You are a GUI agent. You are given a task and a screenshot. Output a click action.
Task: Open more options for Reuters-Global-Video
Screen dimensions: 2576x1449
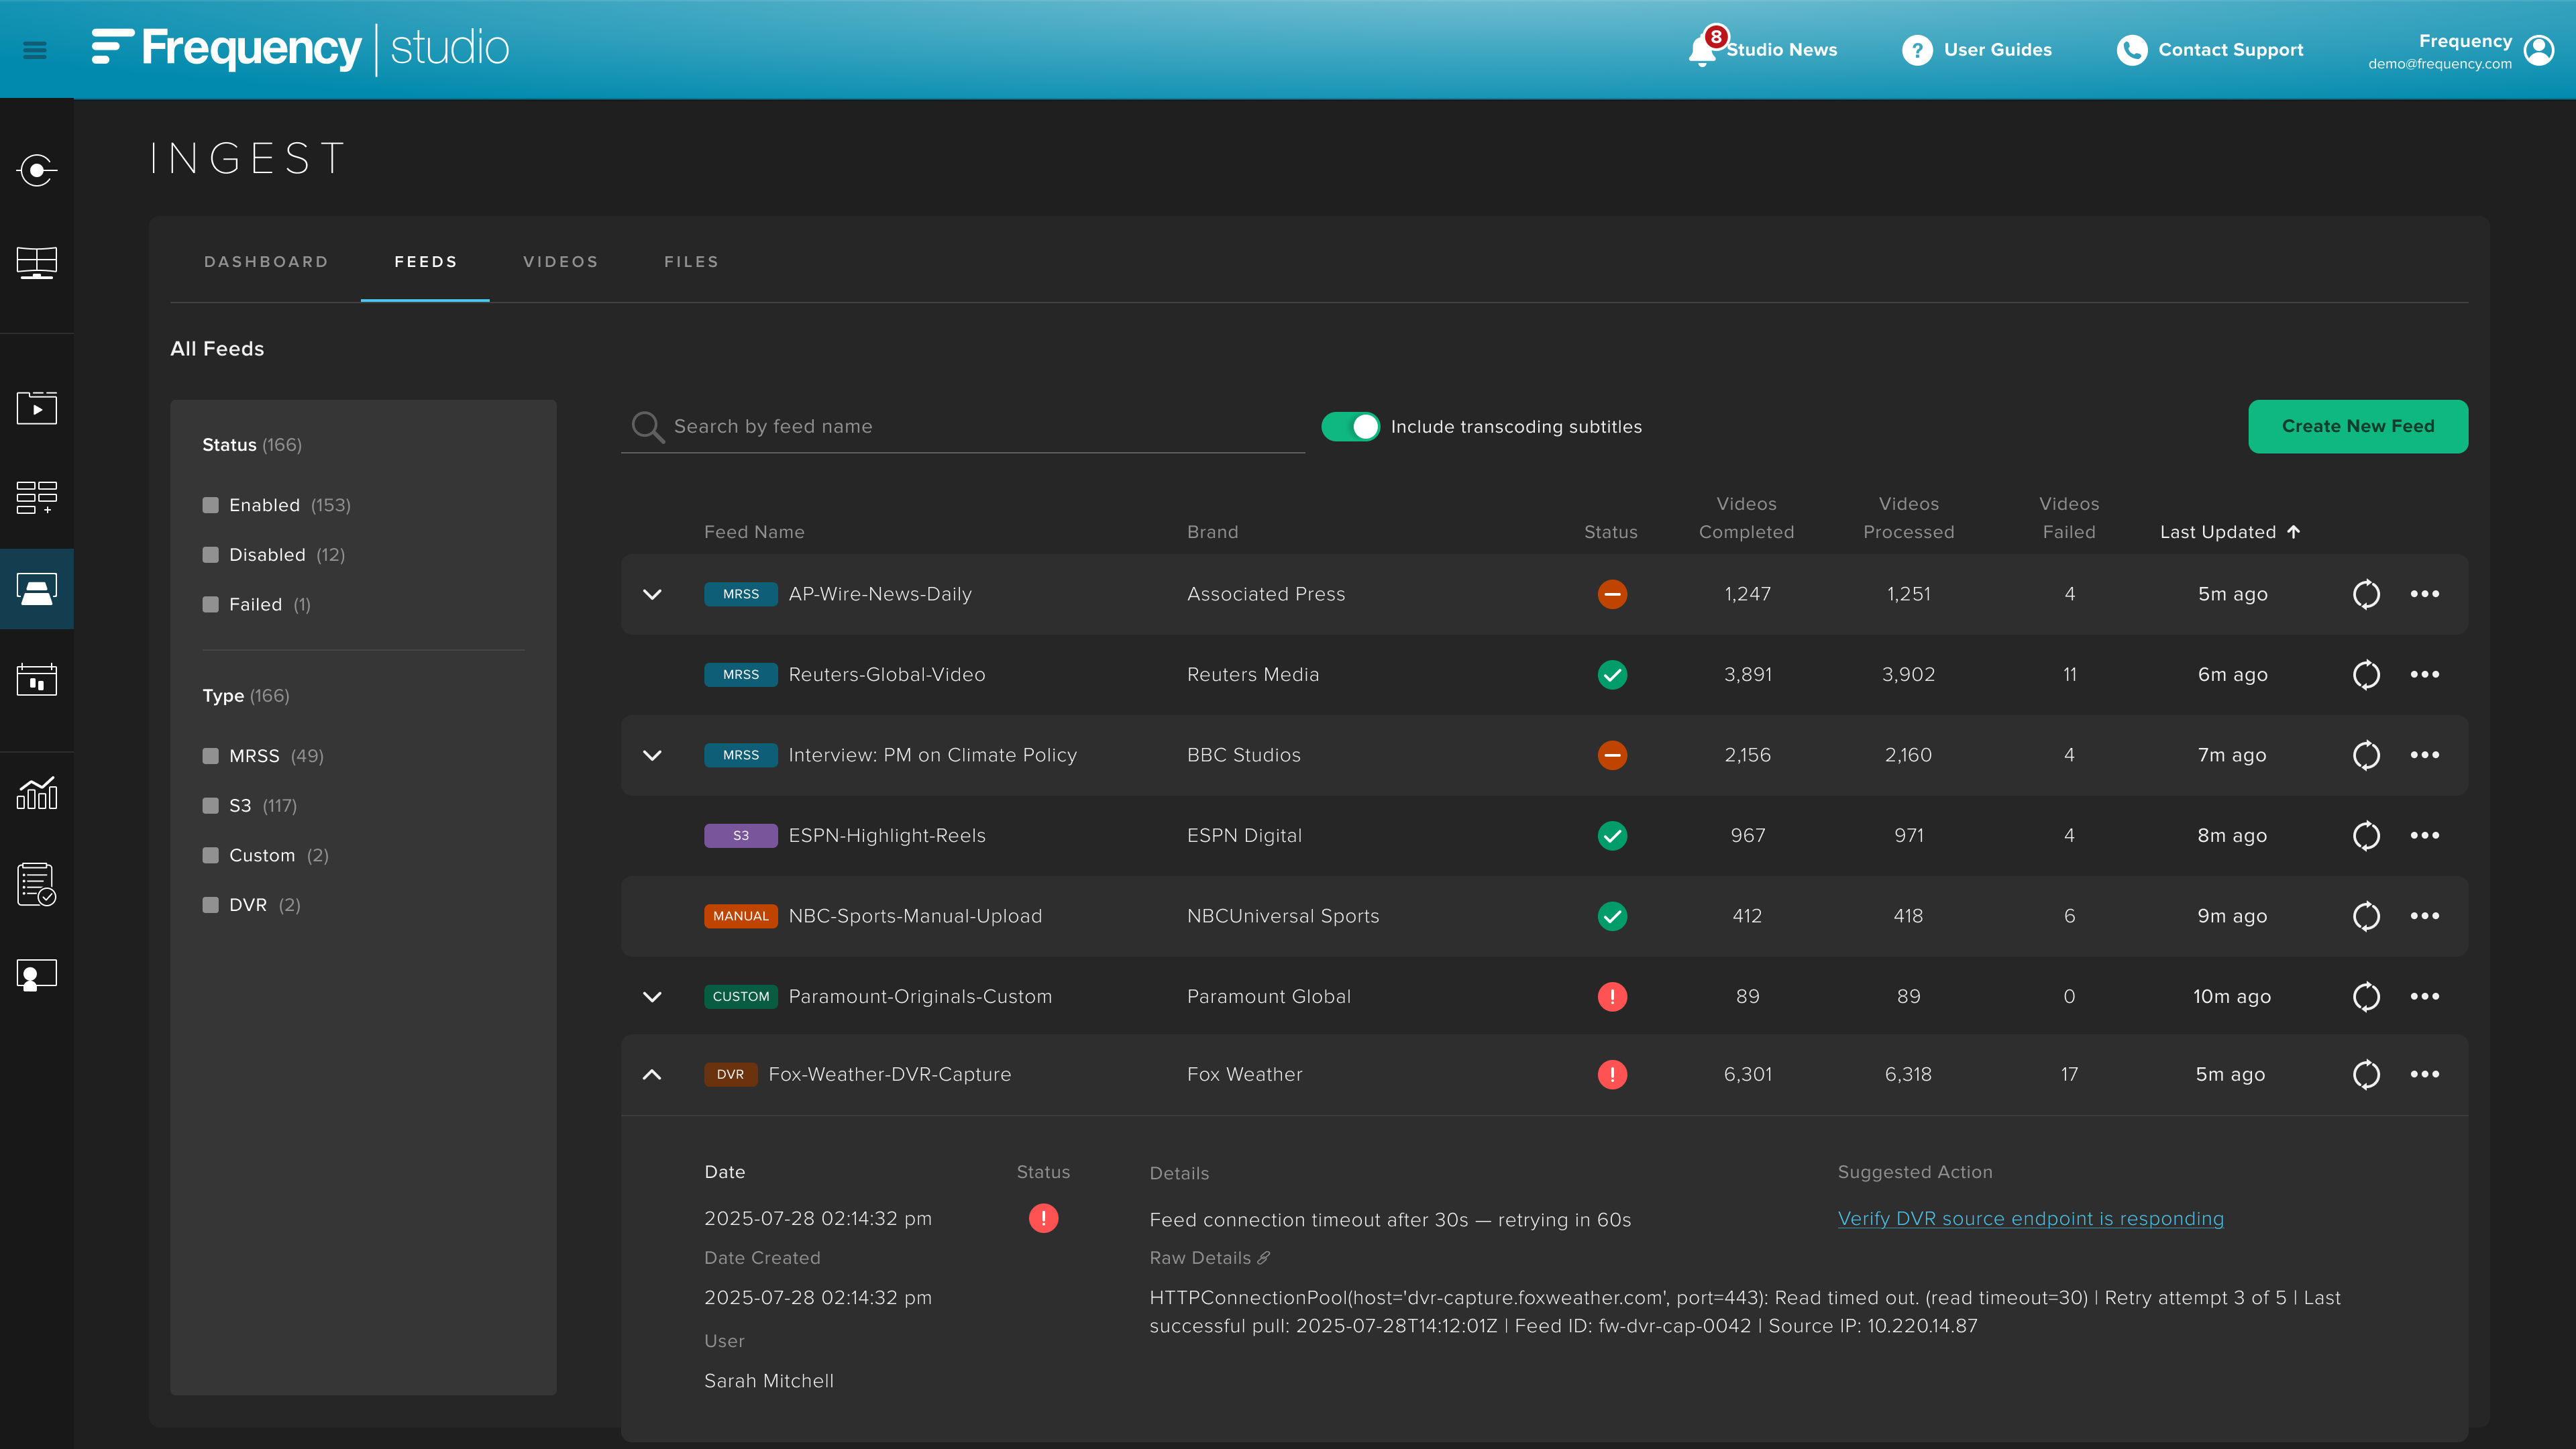(2425, 674)
